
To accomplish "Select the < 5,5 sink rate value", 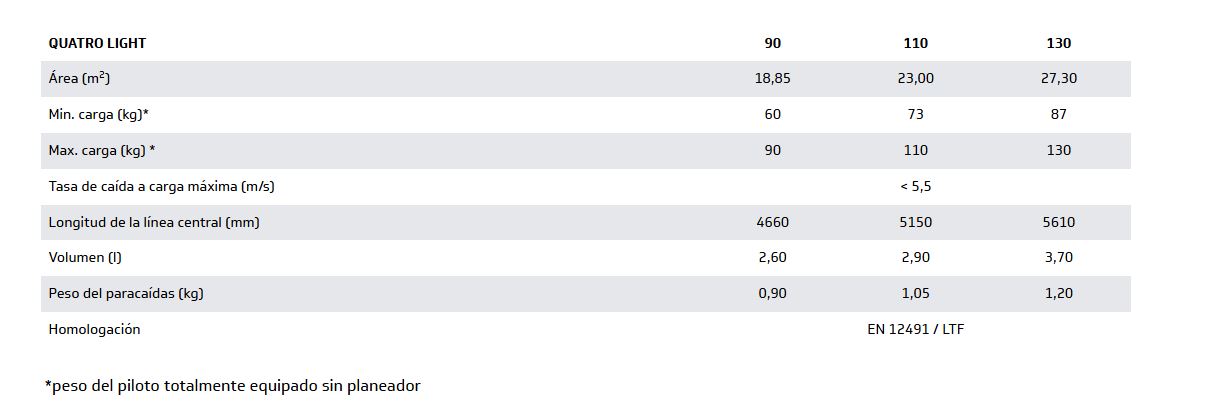I will [915, 186].
